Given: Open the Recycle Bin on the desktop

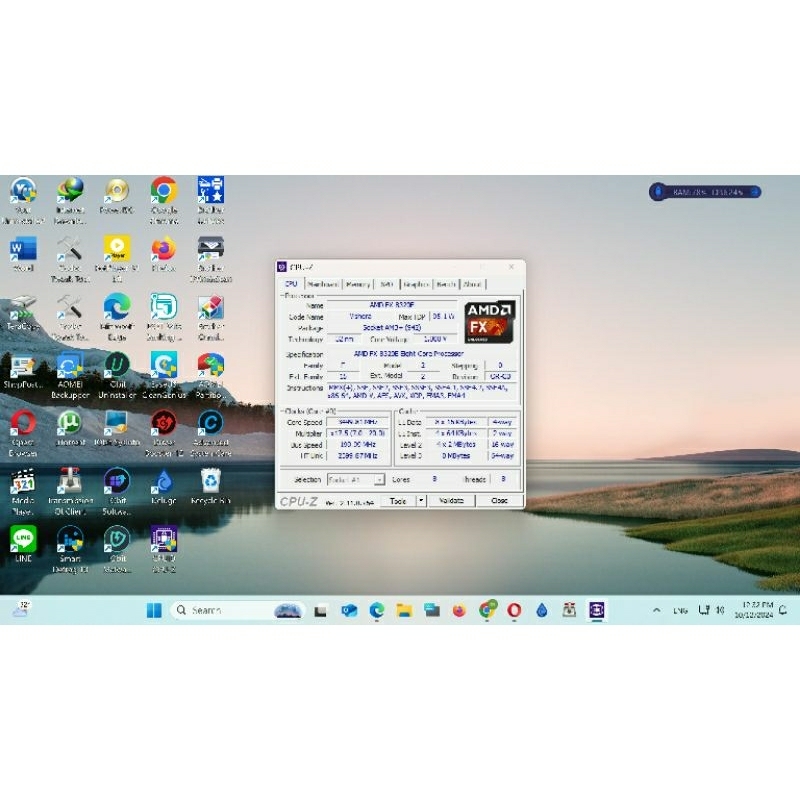Looking at the screenshot, I should click(211, 481).
